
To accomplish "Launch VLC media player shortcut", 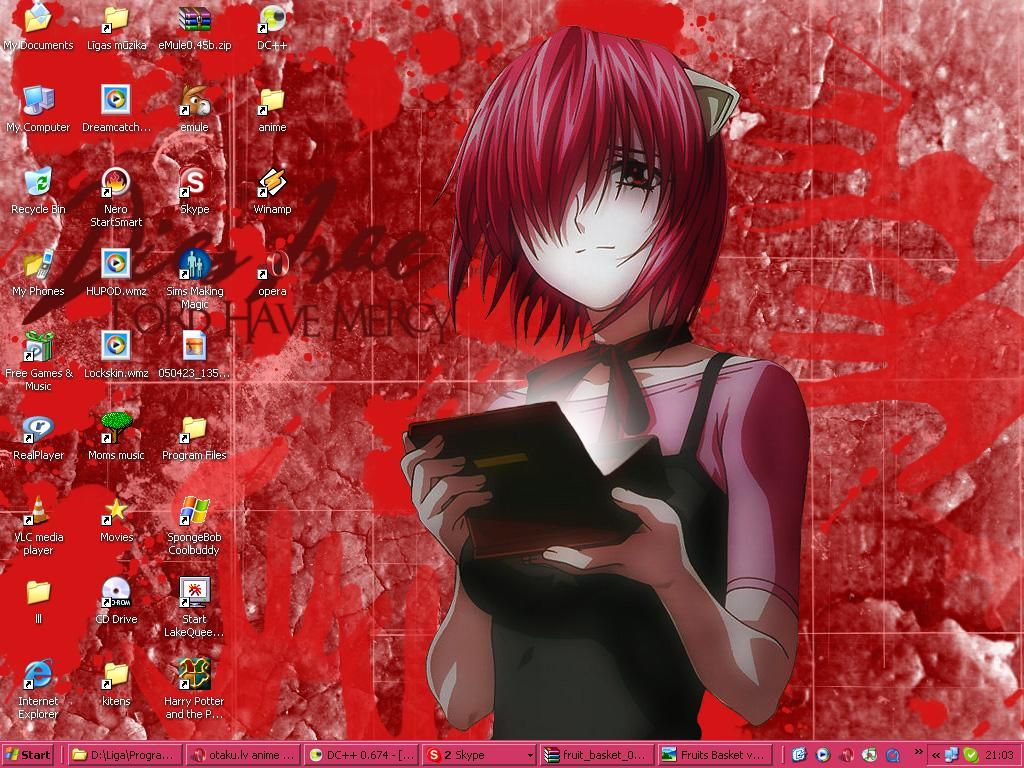I will point(38,525).
